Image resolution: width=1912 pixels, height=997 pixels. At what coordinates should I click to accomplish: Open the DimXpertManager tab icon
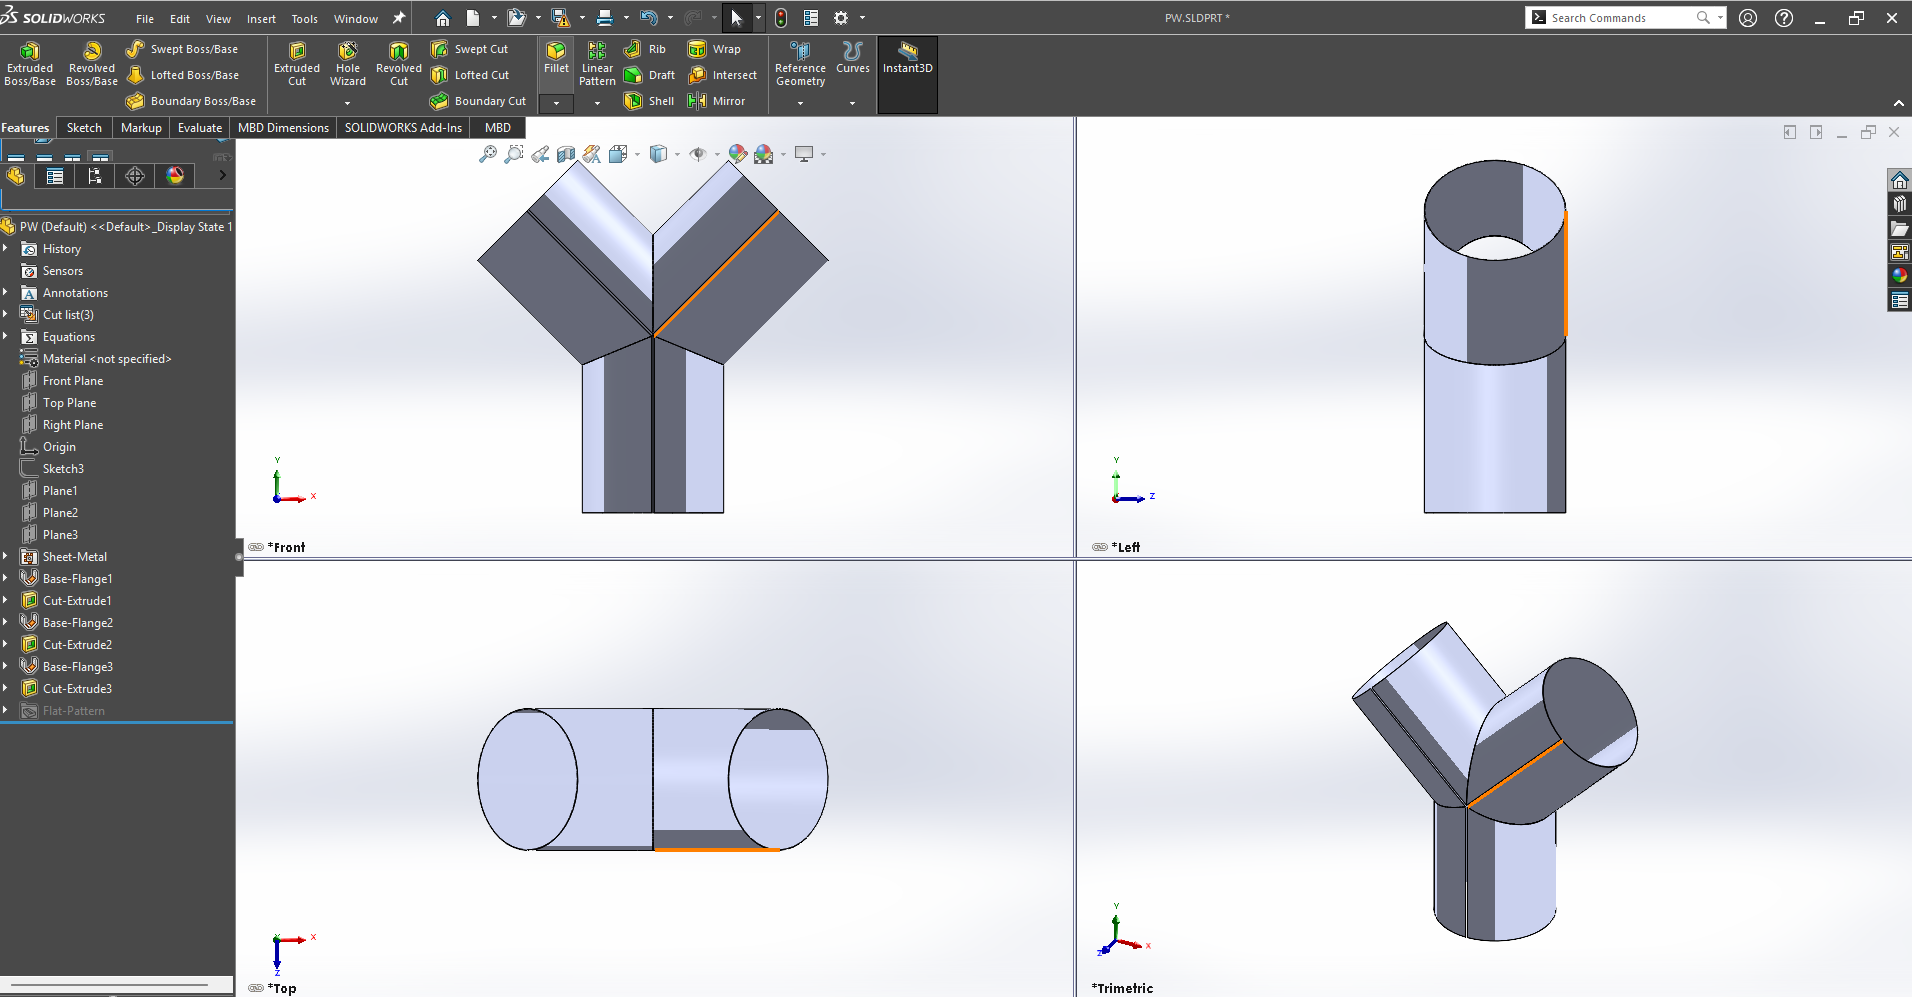coord(135,176)
